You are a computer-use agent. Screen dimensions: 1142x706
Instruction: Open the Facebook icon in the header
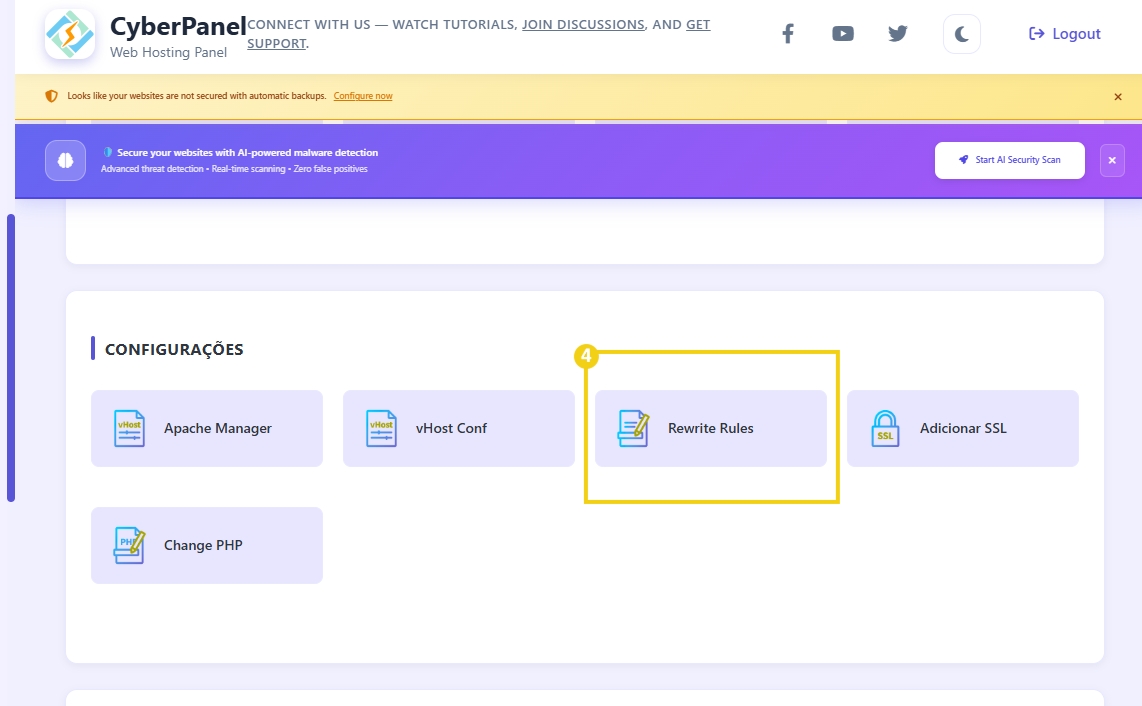787,33
